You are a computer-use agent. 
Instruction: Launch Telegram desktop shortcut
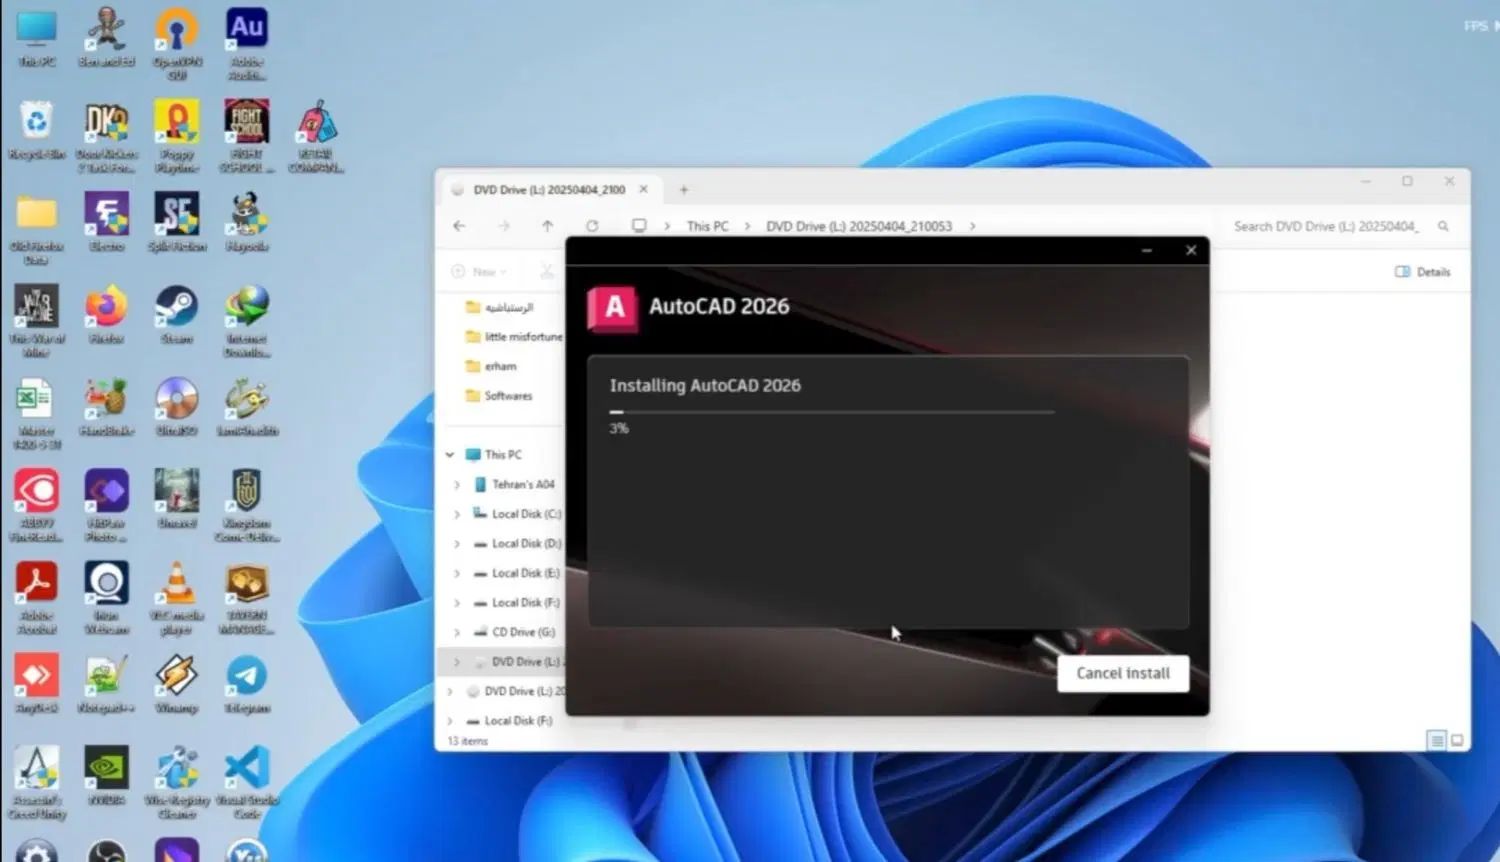[246, 684]
